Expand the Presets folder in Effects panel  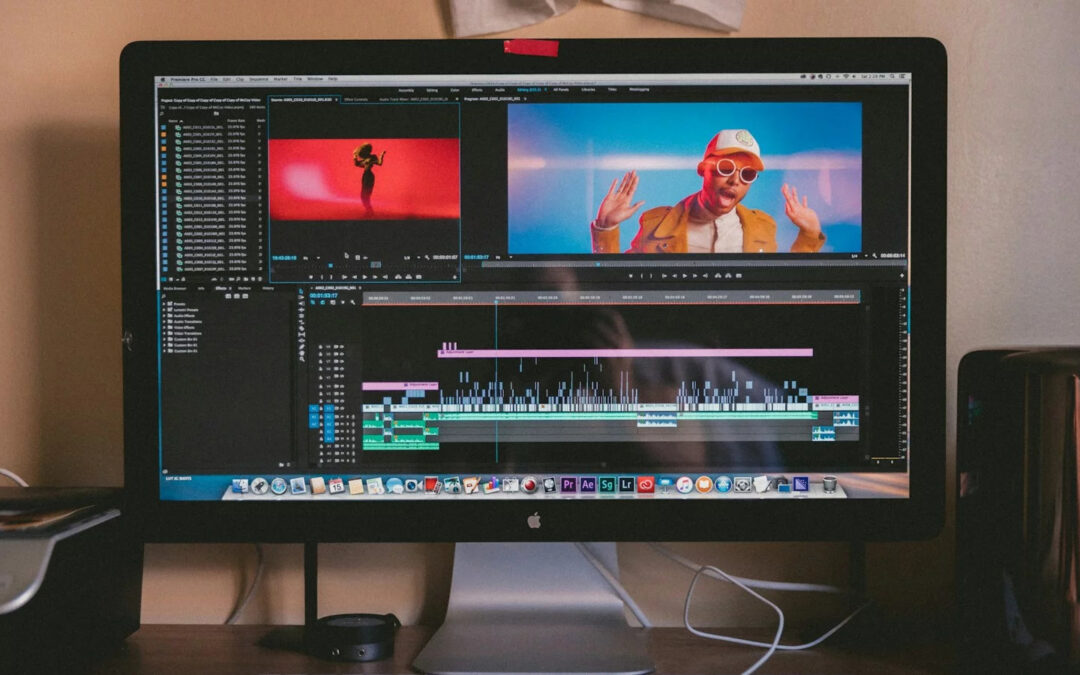pyautogui.click(x=165, y=303)
